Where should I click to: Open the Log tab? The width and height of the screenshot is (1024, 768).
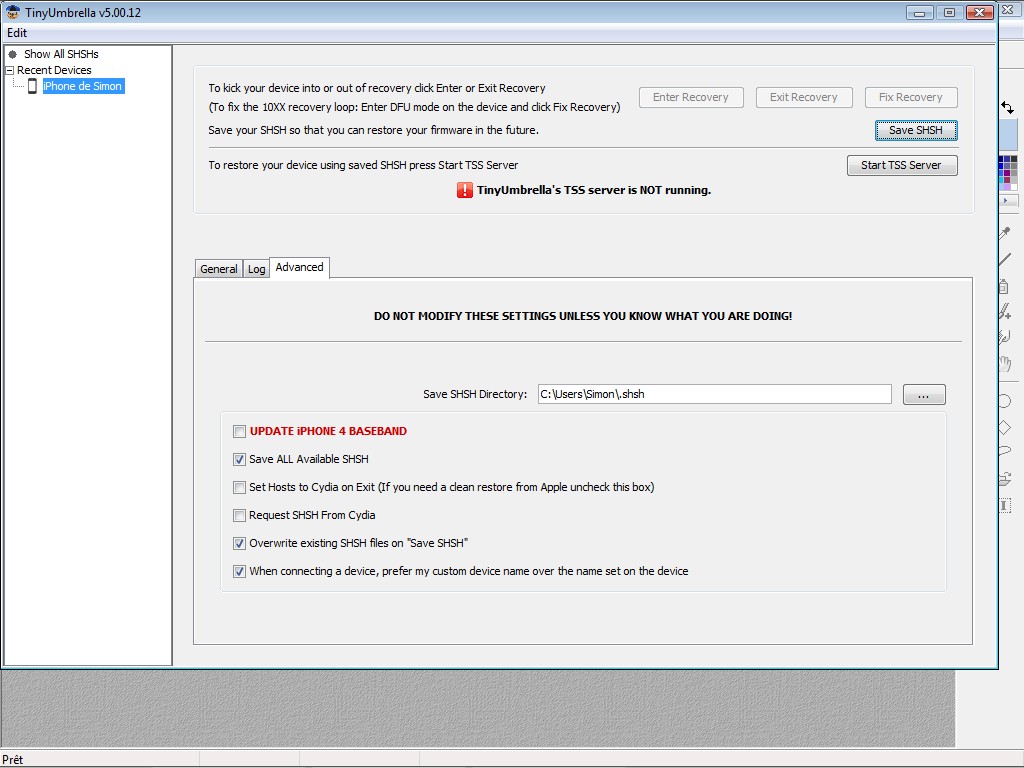click(x=257, y=269)
